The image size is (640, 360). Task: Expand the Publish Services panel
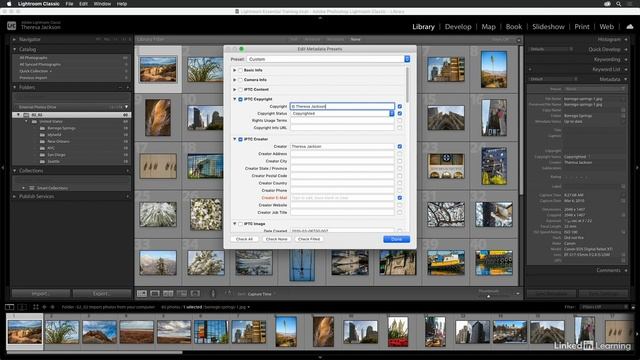pos(14,196)
